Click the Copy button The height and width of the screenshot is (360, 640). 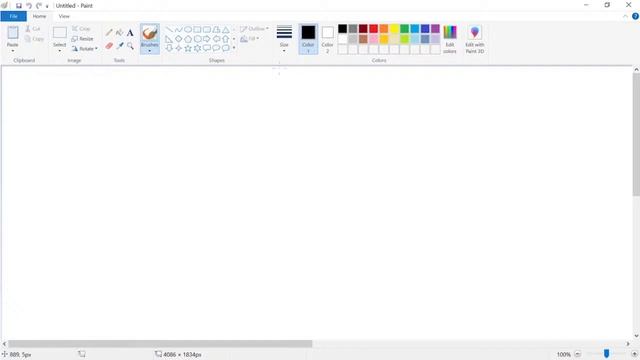tap(34, 39)
